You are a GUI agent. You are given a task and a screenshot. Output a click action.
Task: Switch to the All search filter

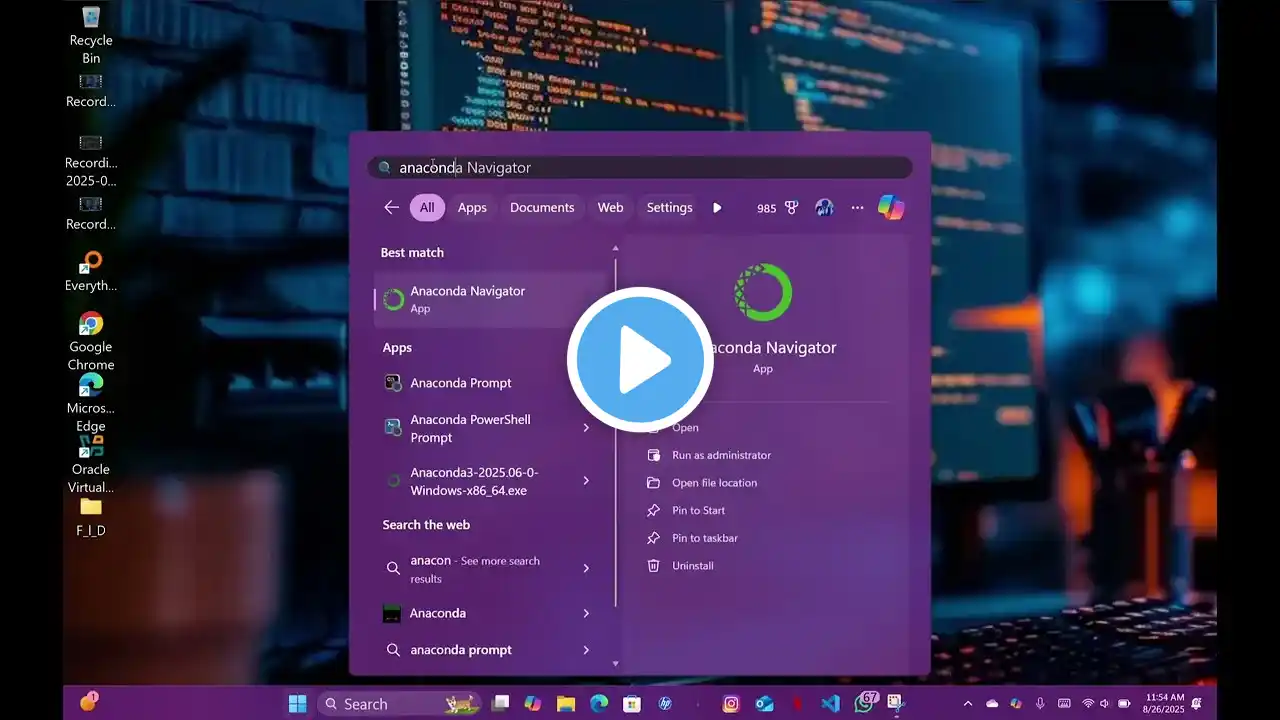click(427, 207)
